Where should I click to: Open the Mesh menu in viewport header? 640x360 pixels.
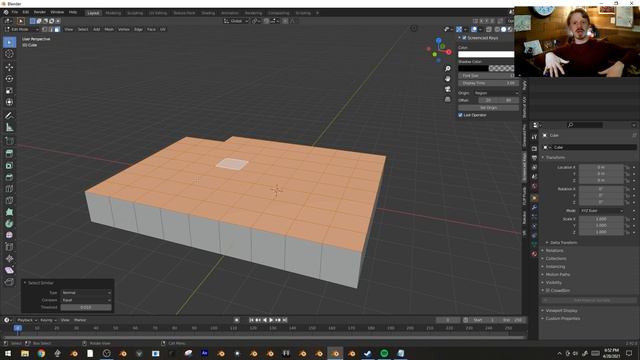click(x=109, y=29)
